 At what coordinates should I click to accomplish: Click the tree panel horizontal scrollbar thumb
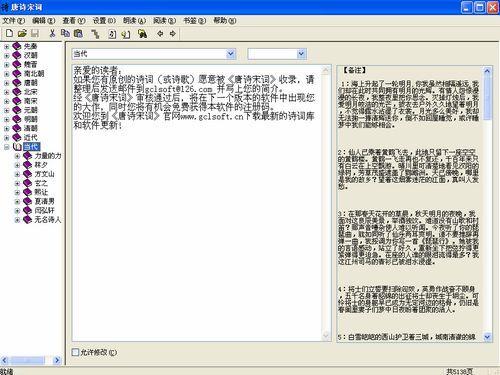27,360
